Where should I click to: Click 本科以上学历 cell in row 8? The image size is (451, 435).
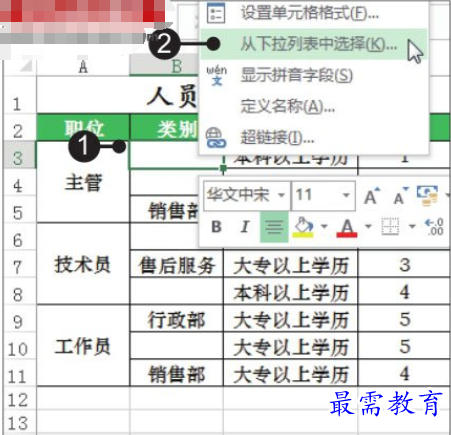[290, 291]
